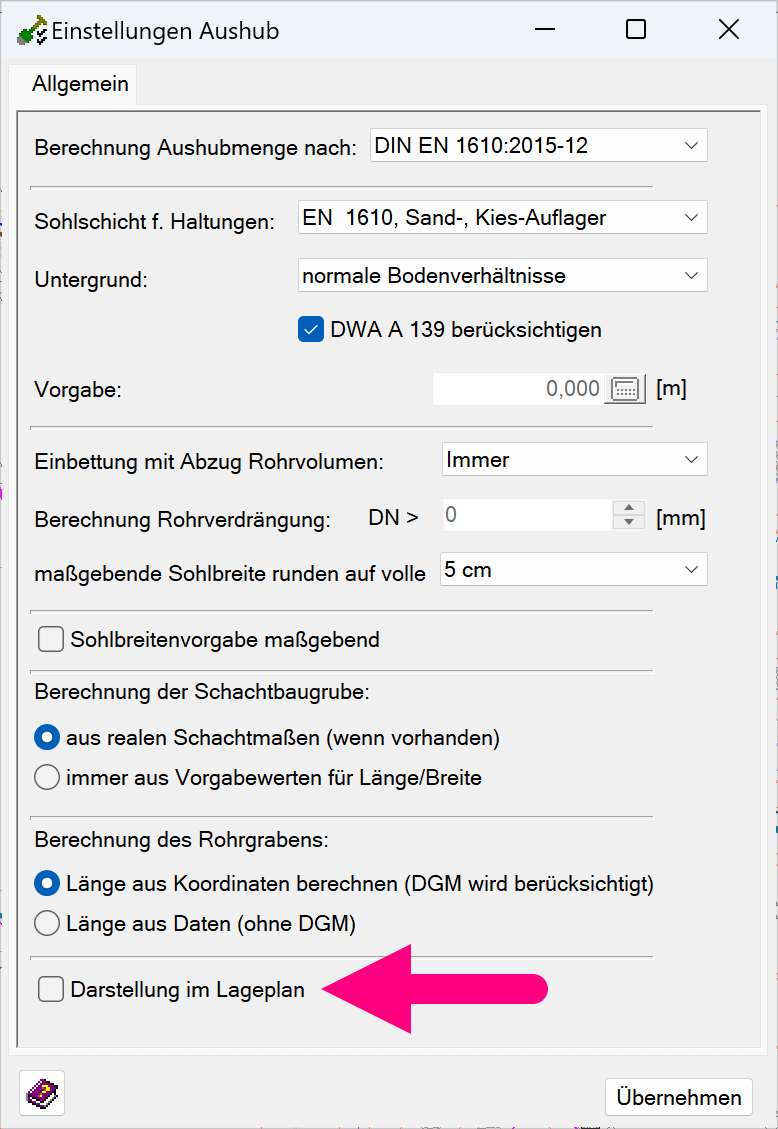Increase DN value with up stepper arrow
The width and height of the screenshot is (778, 1129).
[x=629, y=509]
